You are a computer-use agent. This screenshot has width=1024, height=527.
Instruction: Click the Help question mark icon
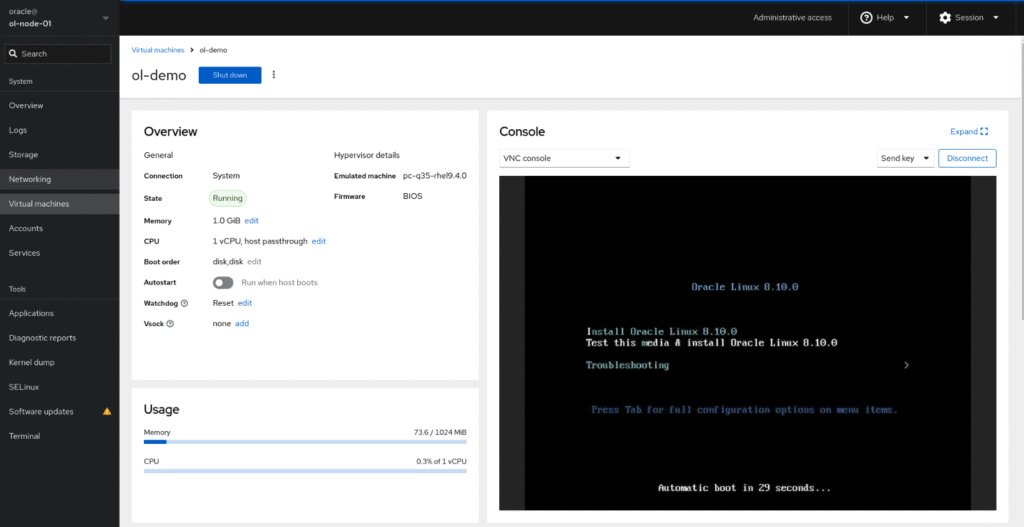coord(866,18)
